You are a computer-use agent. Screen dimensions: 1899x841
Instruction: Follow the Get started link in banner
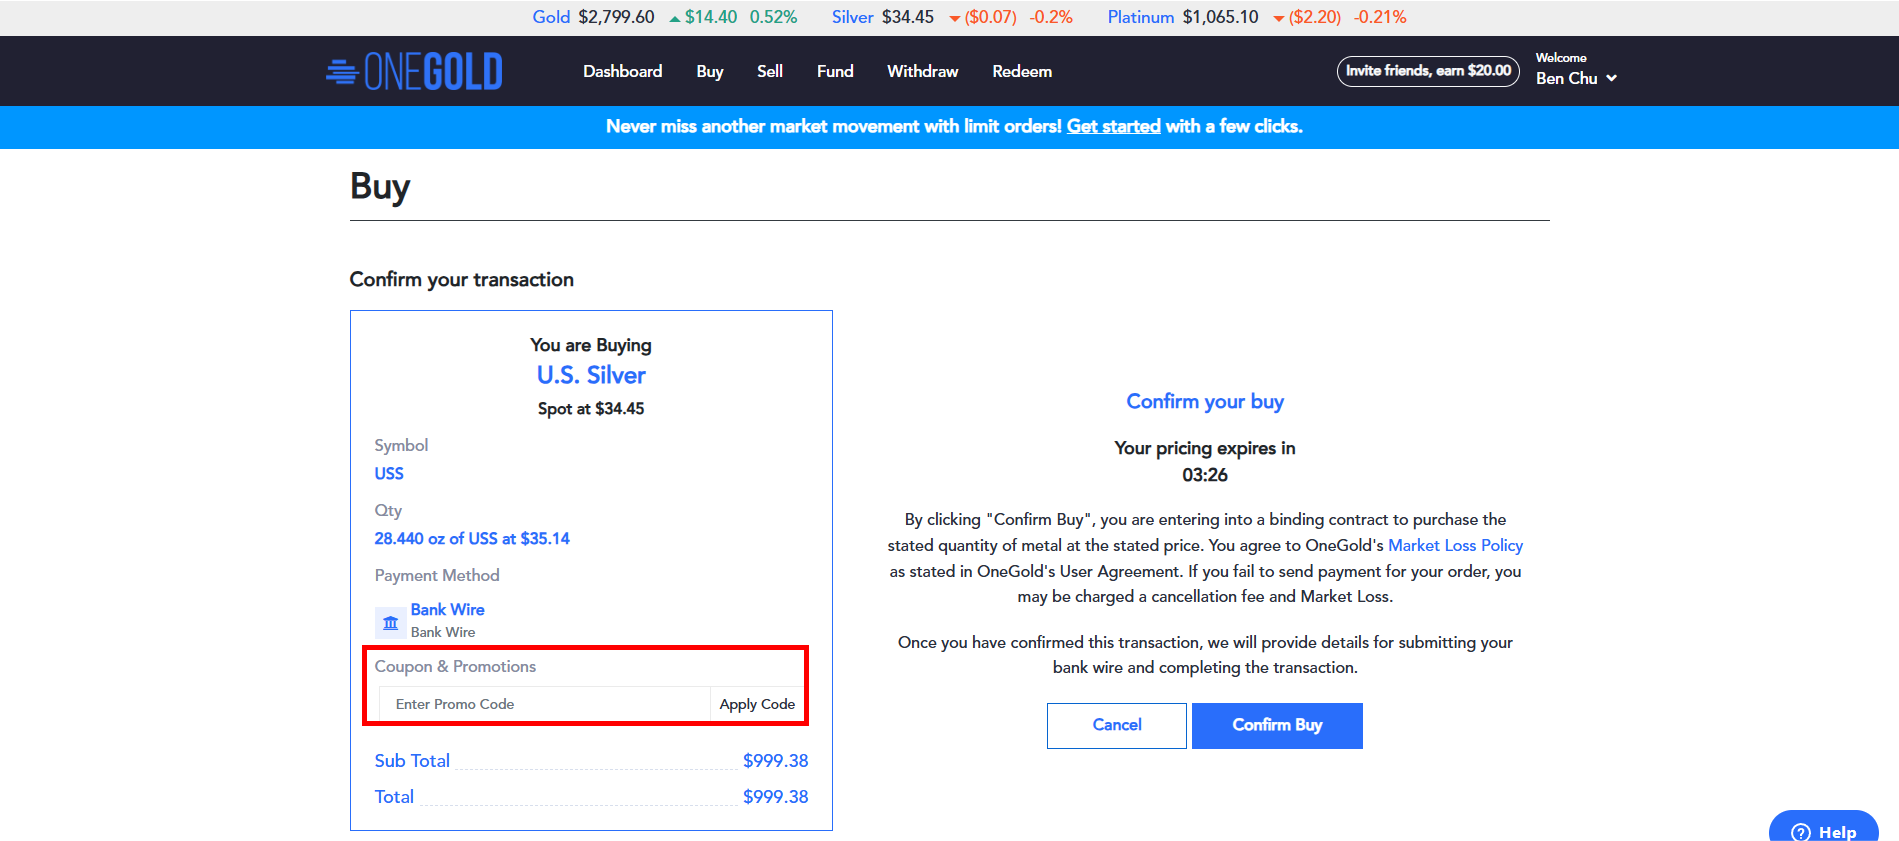[1113, 126]
